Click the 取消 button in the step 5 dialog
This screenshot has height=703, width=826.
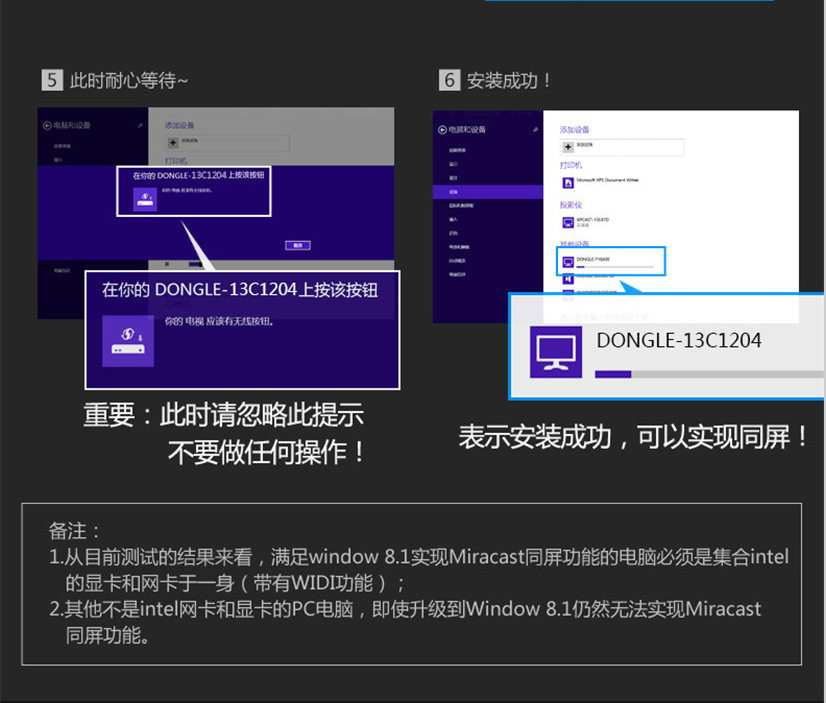(x=297, y=243)
